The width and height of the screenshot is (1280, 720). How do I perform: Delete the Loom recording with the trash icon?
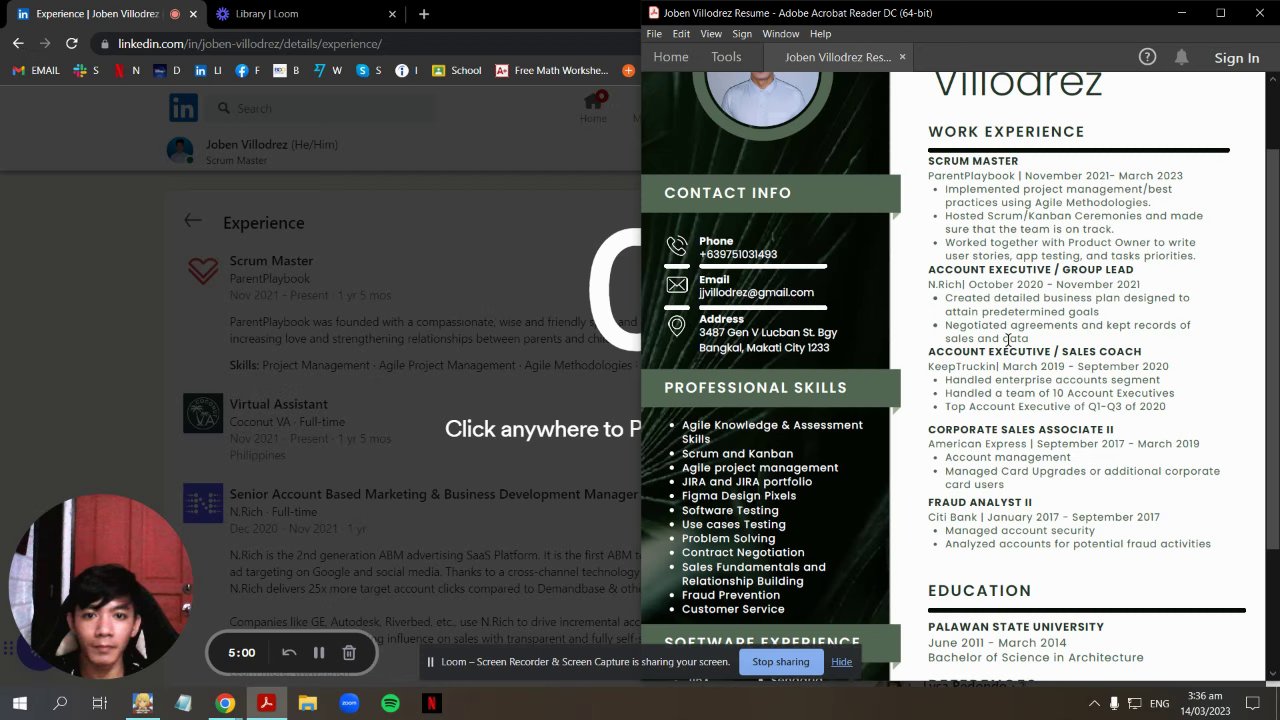click(349, 653)
